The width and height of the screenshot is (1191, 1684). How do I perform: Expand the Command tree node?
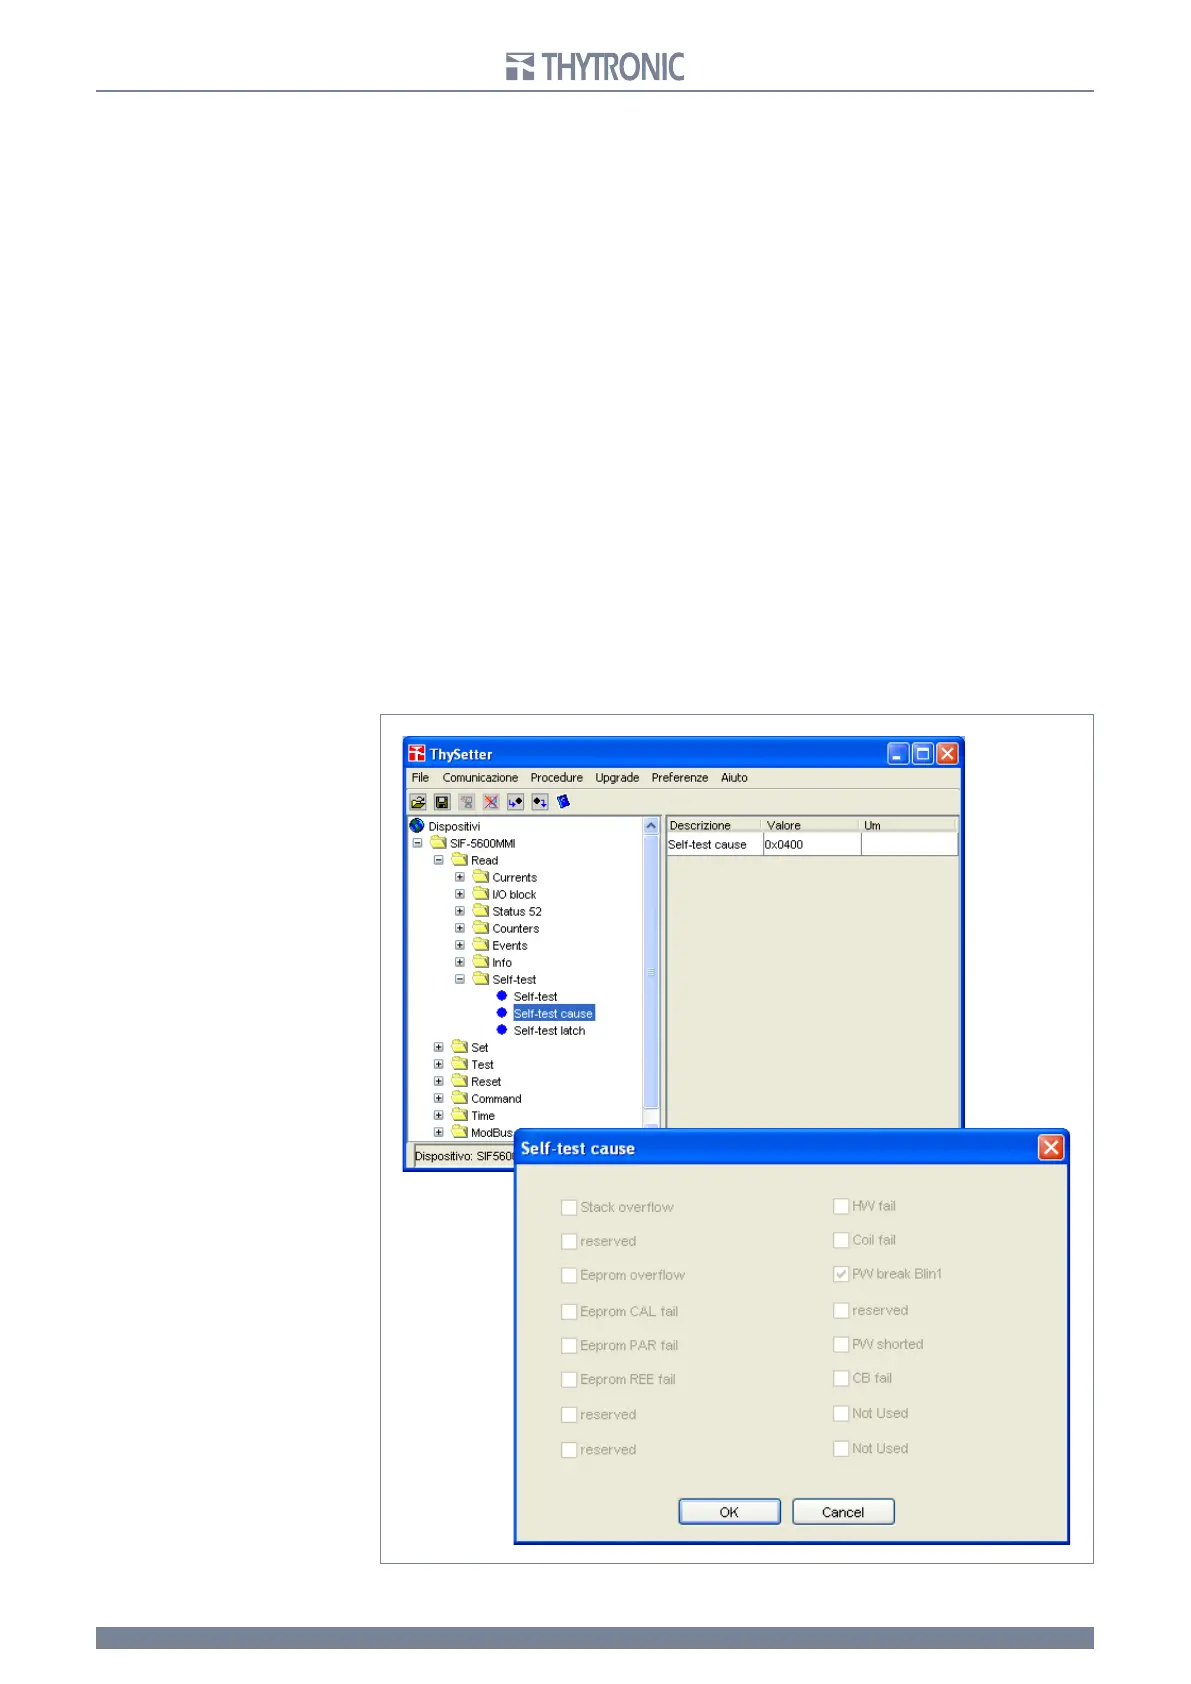(438, 1098)
